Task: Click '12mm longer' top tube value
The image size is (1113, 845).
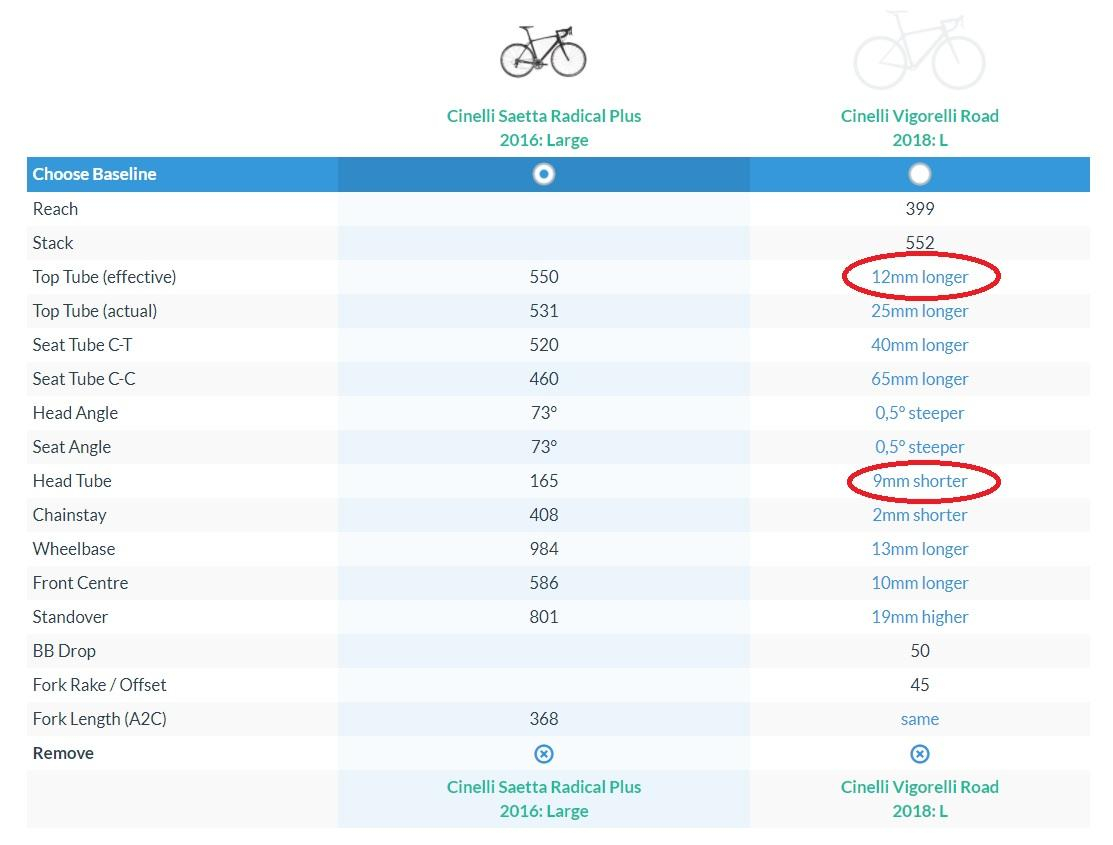Action: click(919, 277)
